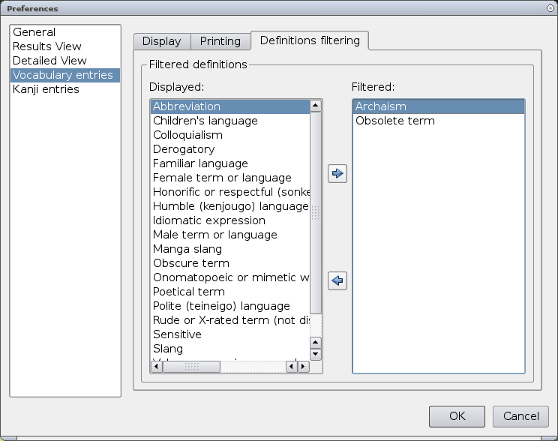558x441 pixels.
Task: Select Archaism in the Filtered list
Action: (438, 106)
